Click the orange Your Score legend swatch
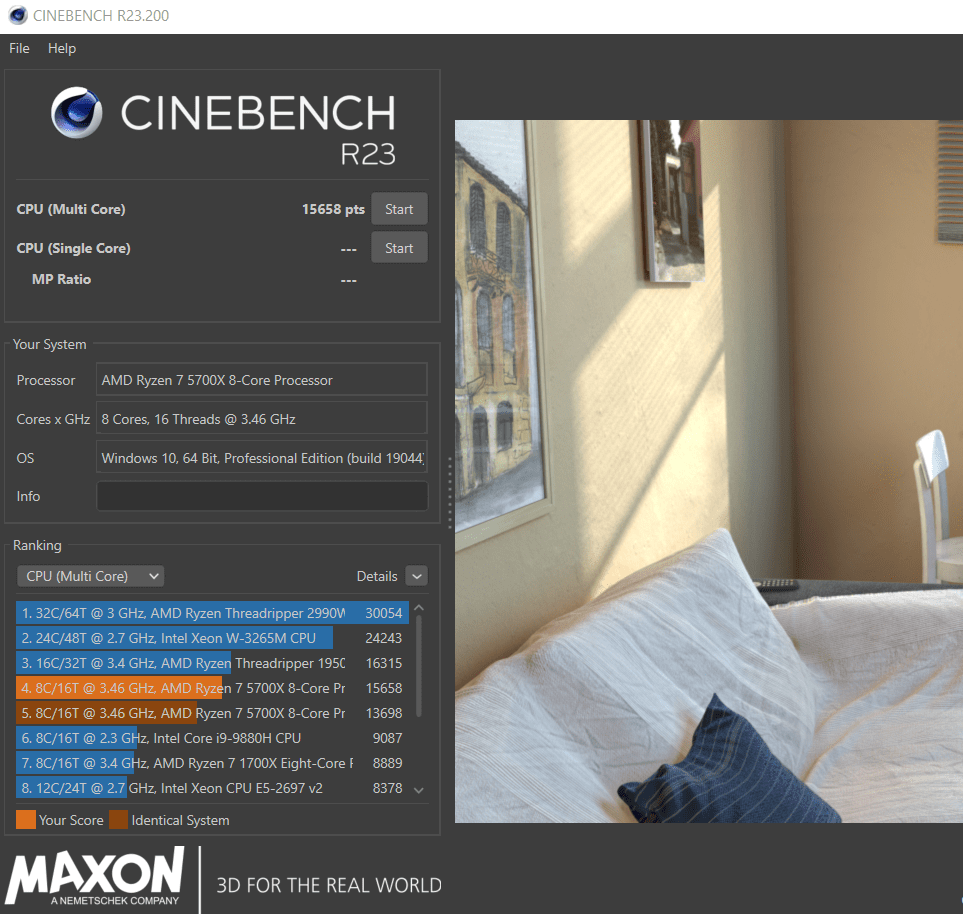This screenshot has width=963, height=914. pos(26,820)
